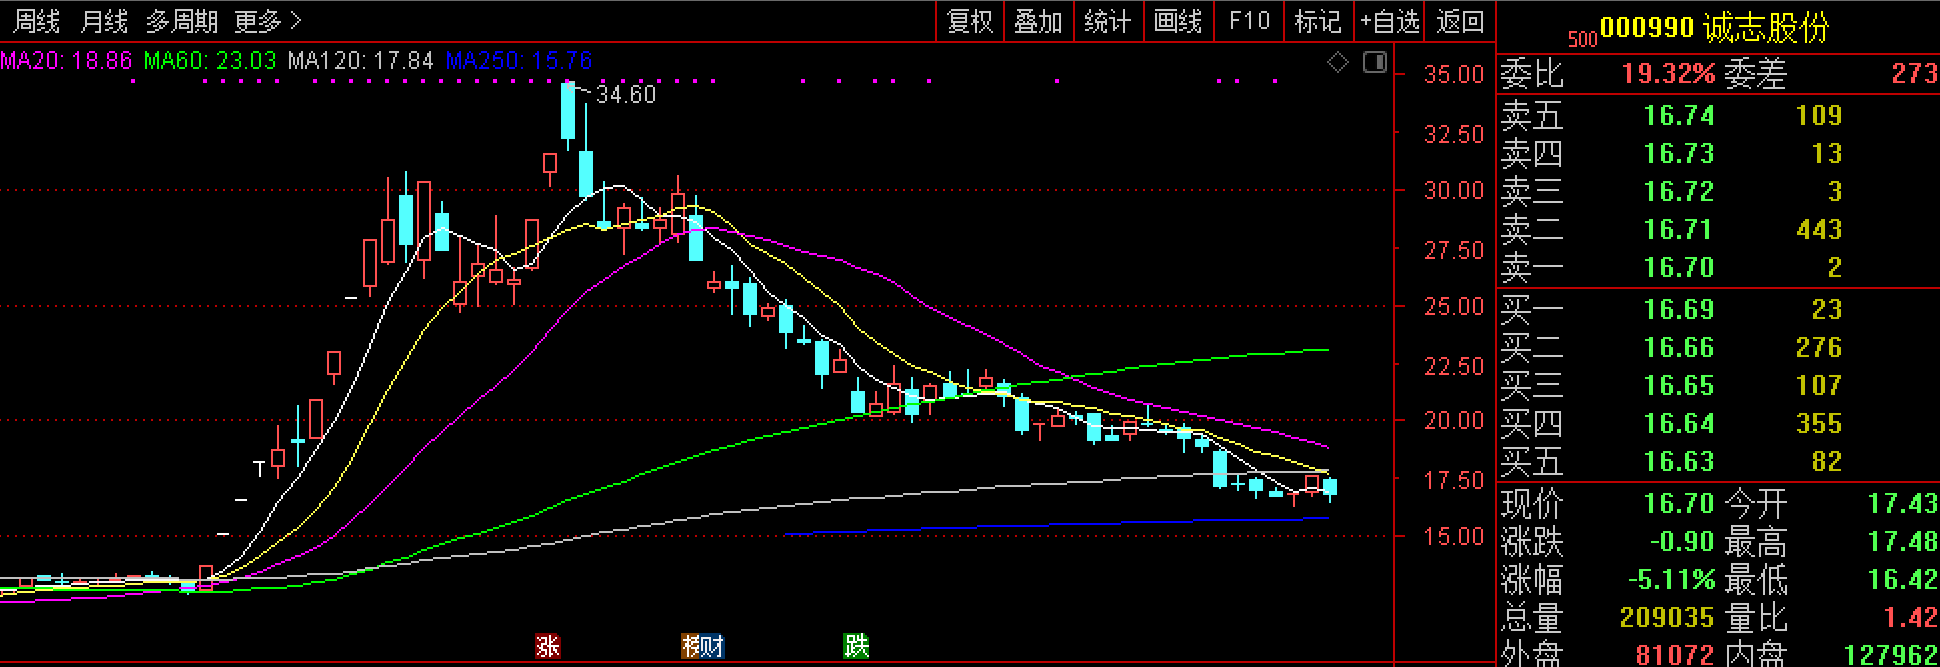1940x667 pixels.
Task: Select the 买二 price 16.66
Action: 1679,348
